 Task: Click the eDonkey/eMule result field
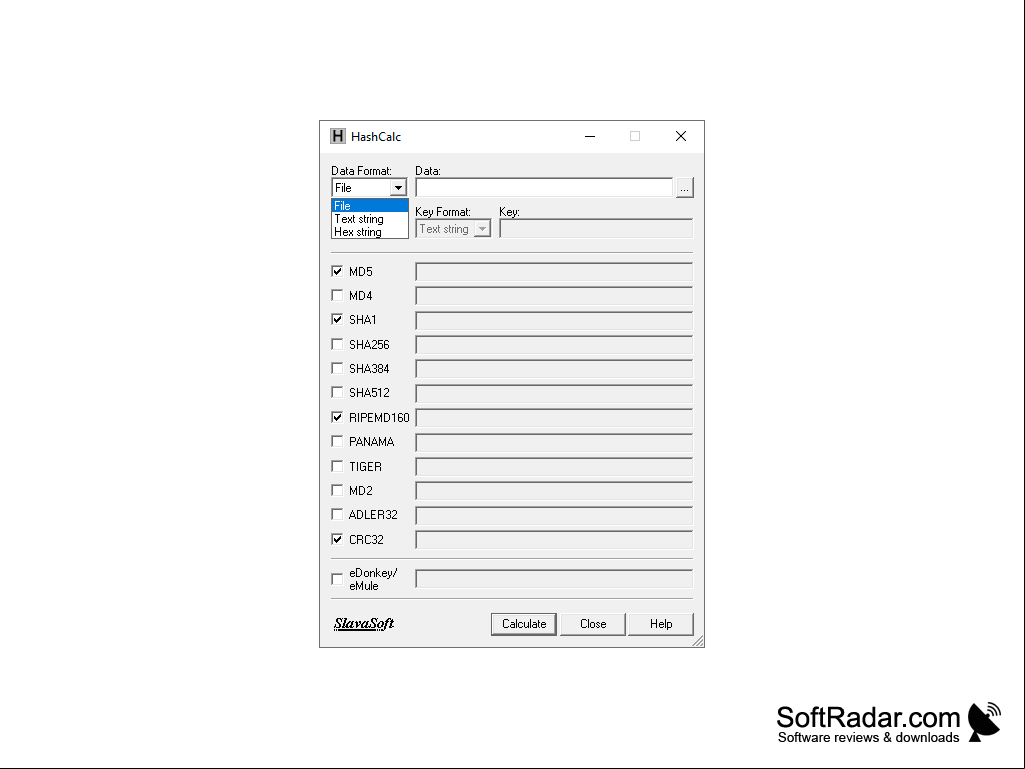[554, 579]
